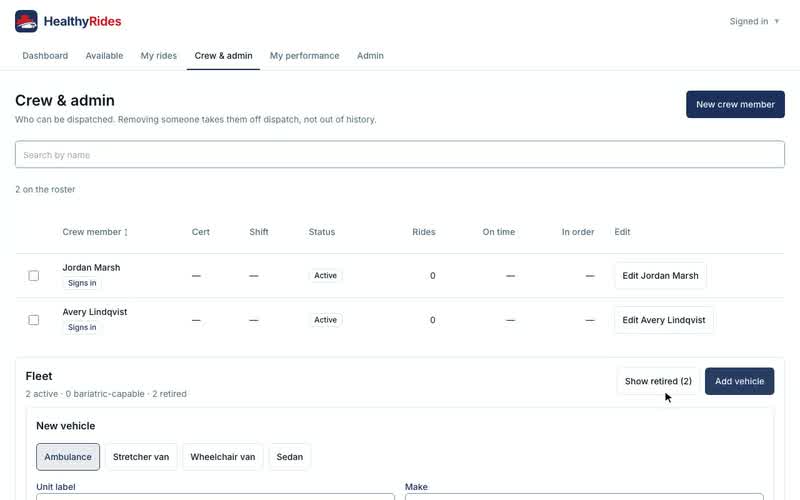Click the Active status in Avery Lindqvist row

point(326,320)
